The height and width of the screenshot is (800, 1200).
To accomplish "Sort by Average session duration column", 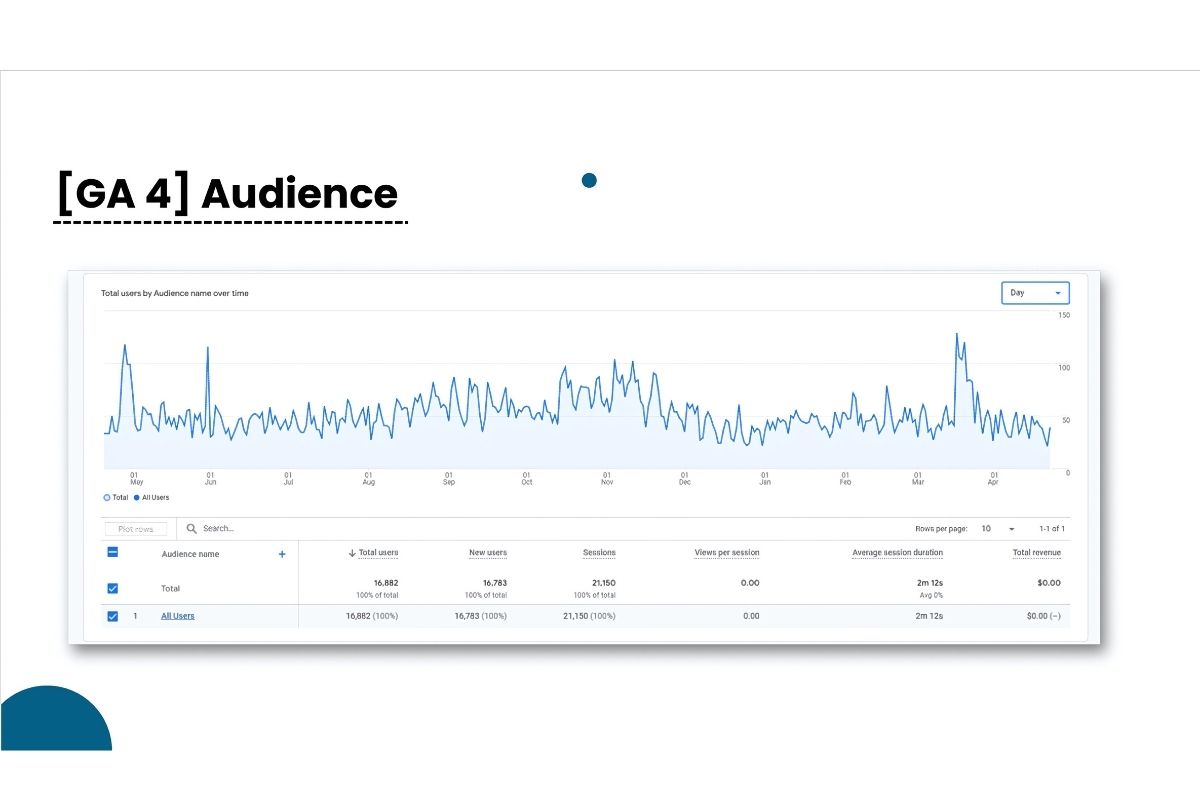I will (x=897, y=553).
